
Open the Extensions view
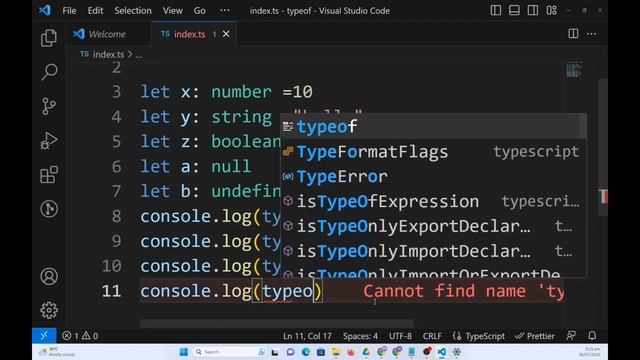(49, 175)
